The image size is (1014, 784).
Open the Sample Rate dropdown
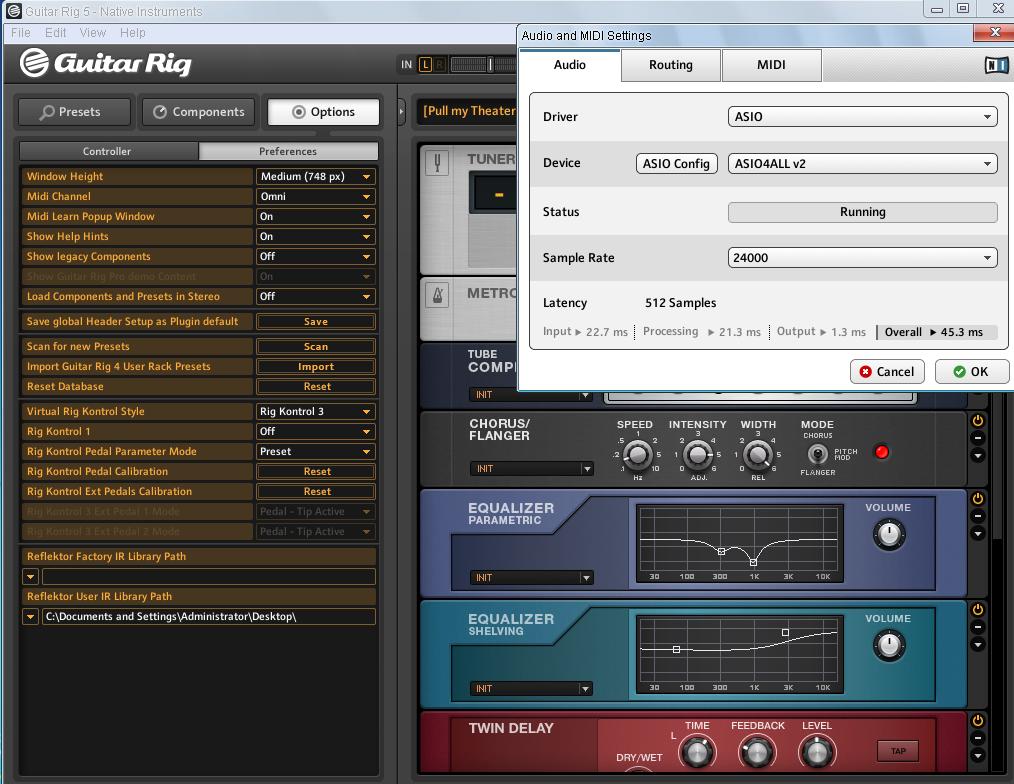click(x=862, y=258)
